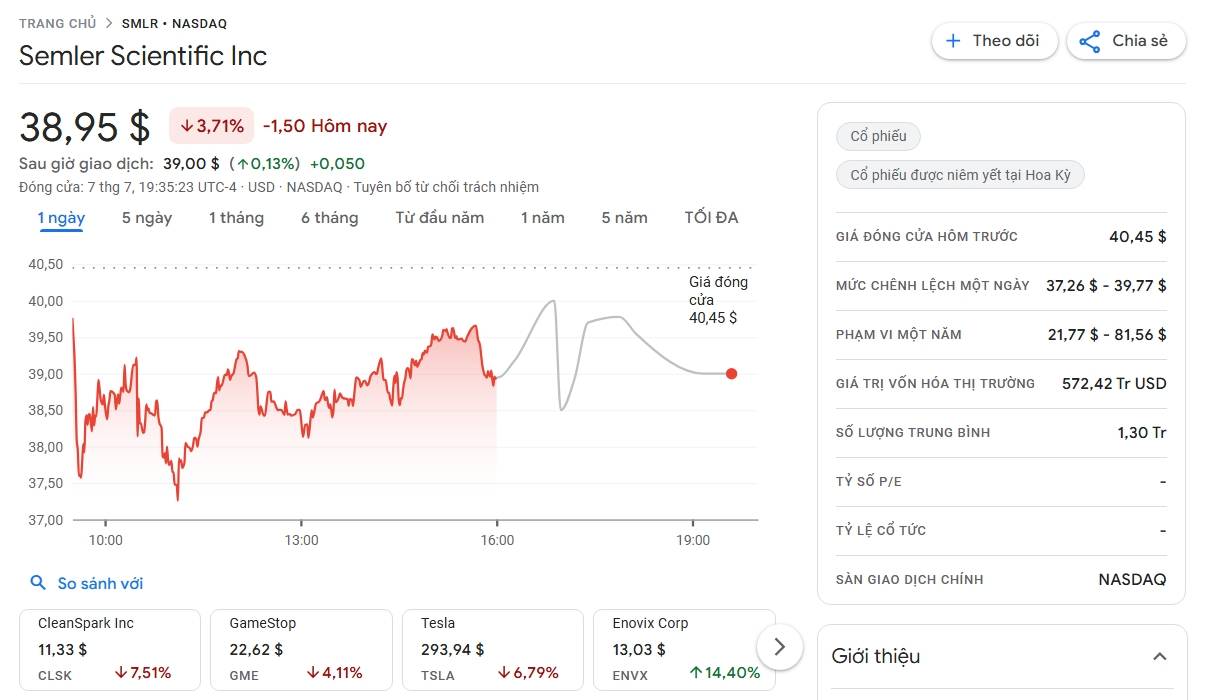1215x700 pixels.
Task: Open the Tesla comparison card
Action: click(x=493, y=649)
